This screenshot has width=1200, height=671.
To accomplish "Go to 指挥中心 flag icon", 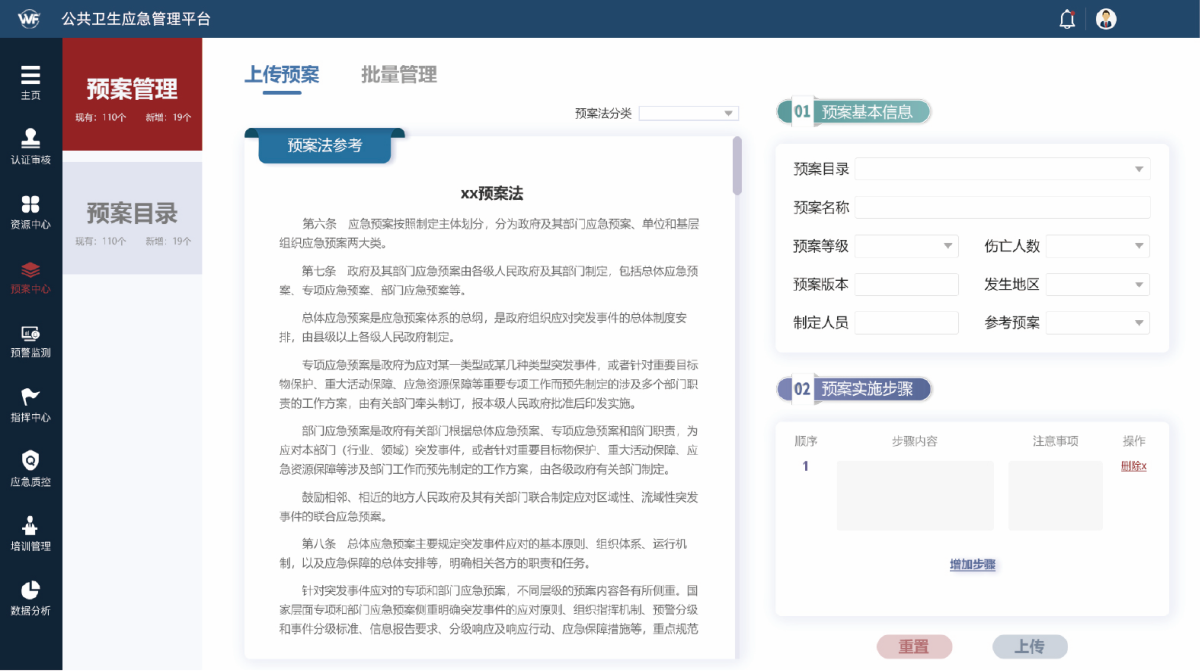I will click(x=31, y=397).
